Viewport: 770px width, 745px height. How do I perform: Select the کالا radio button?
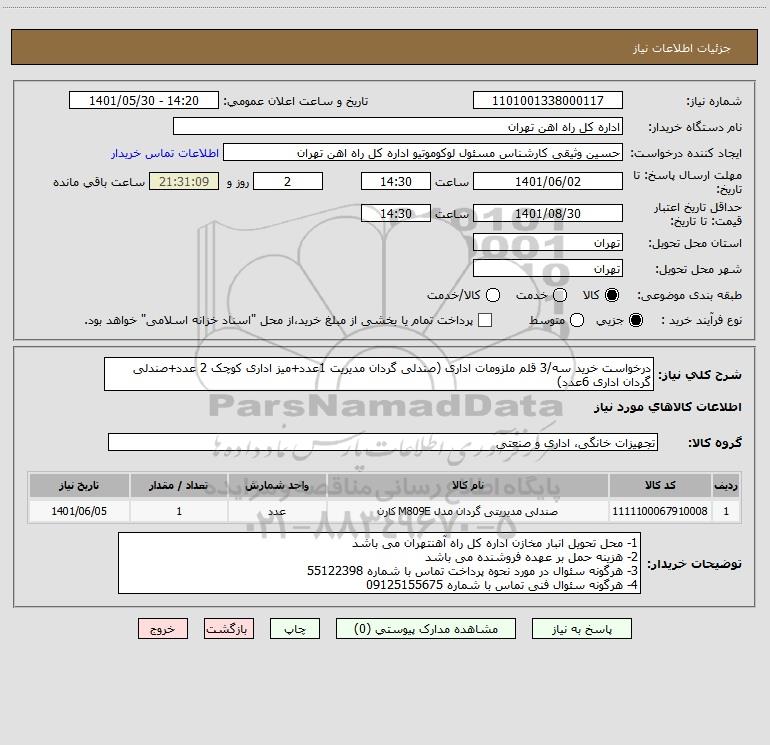pyautogui.click(x=612, y=295)
